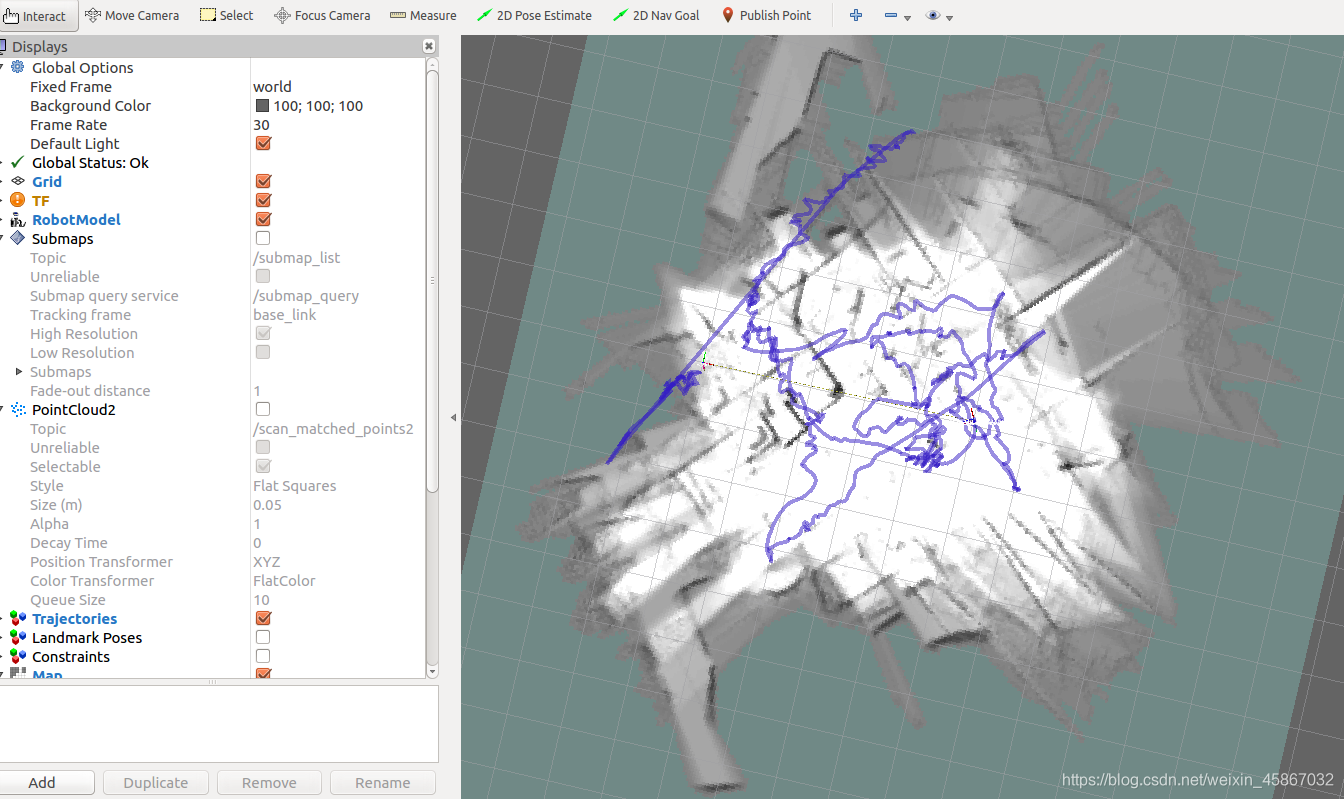Click the Duplicate button
Screen dimensions: 1344x799
point(155,782)
